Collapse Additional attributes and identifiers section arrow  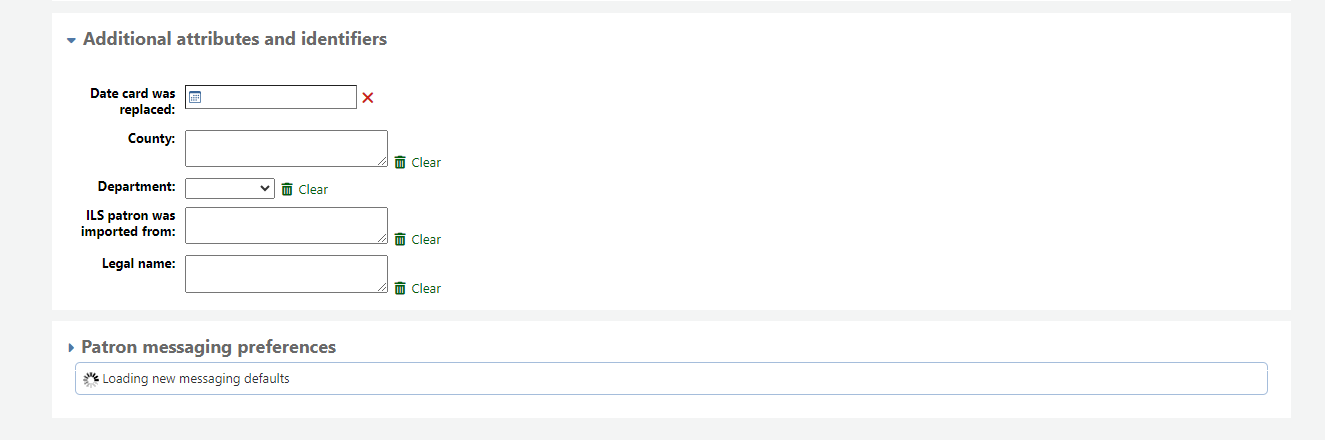coord(71,41)
